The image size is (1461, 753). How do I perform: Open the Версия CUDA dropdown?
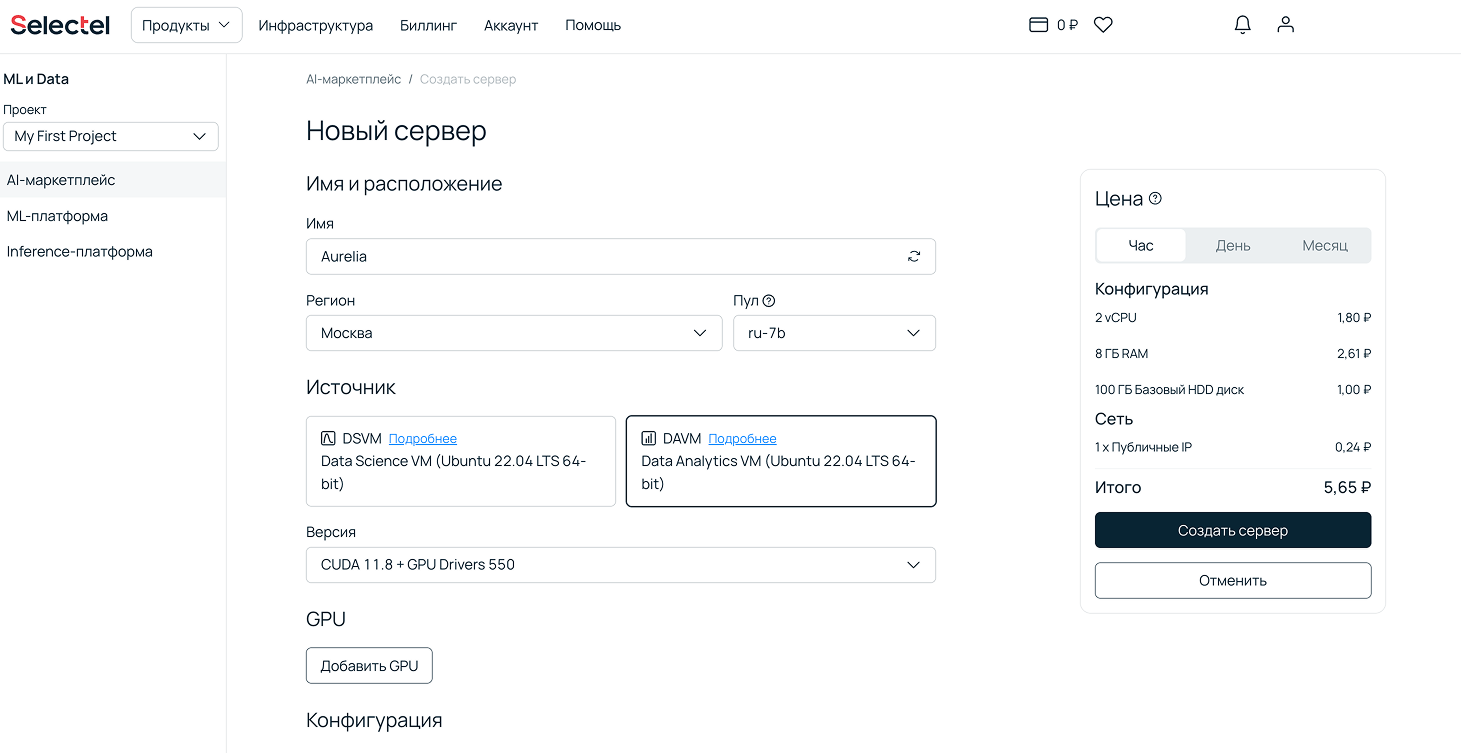(x=620, y=565)
